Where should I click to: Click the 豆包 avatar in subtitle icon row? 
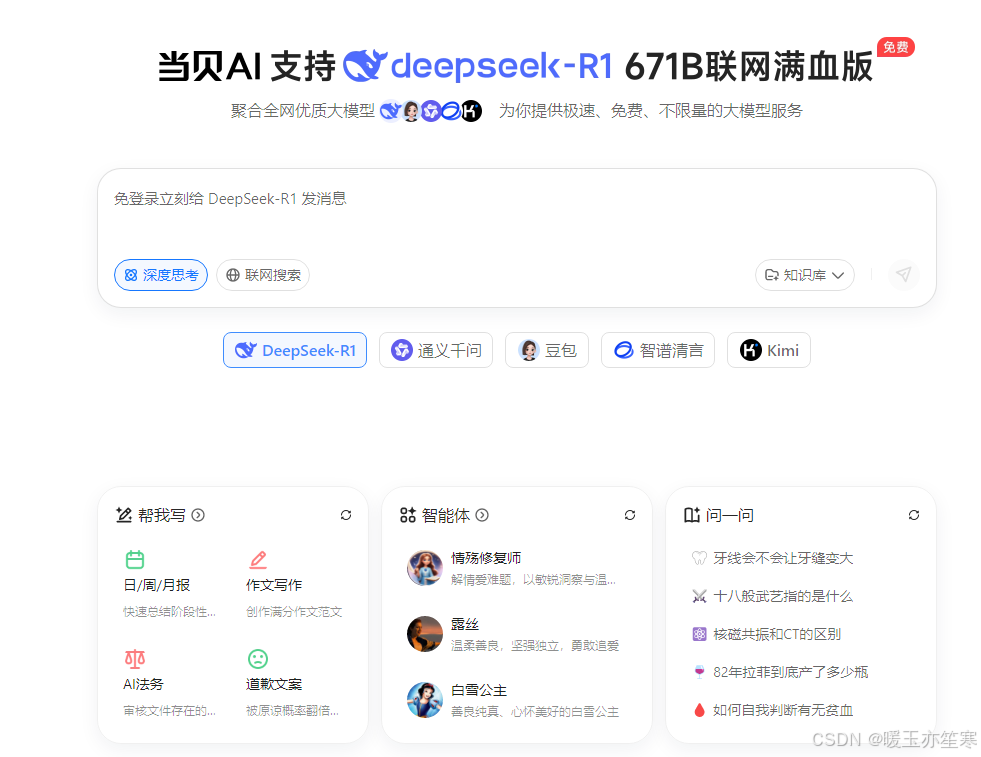[x=411, y=111]
